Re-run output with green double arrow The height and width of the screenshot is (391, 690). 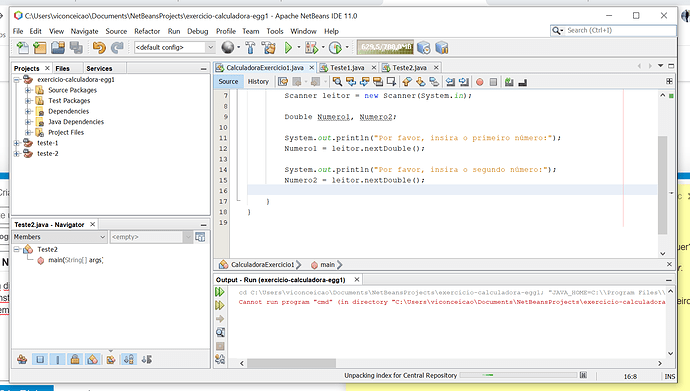point(220,292)
